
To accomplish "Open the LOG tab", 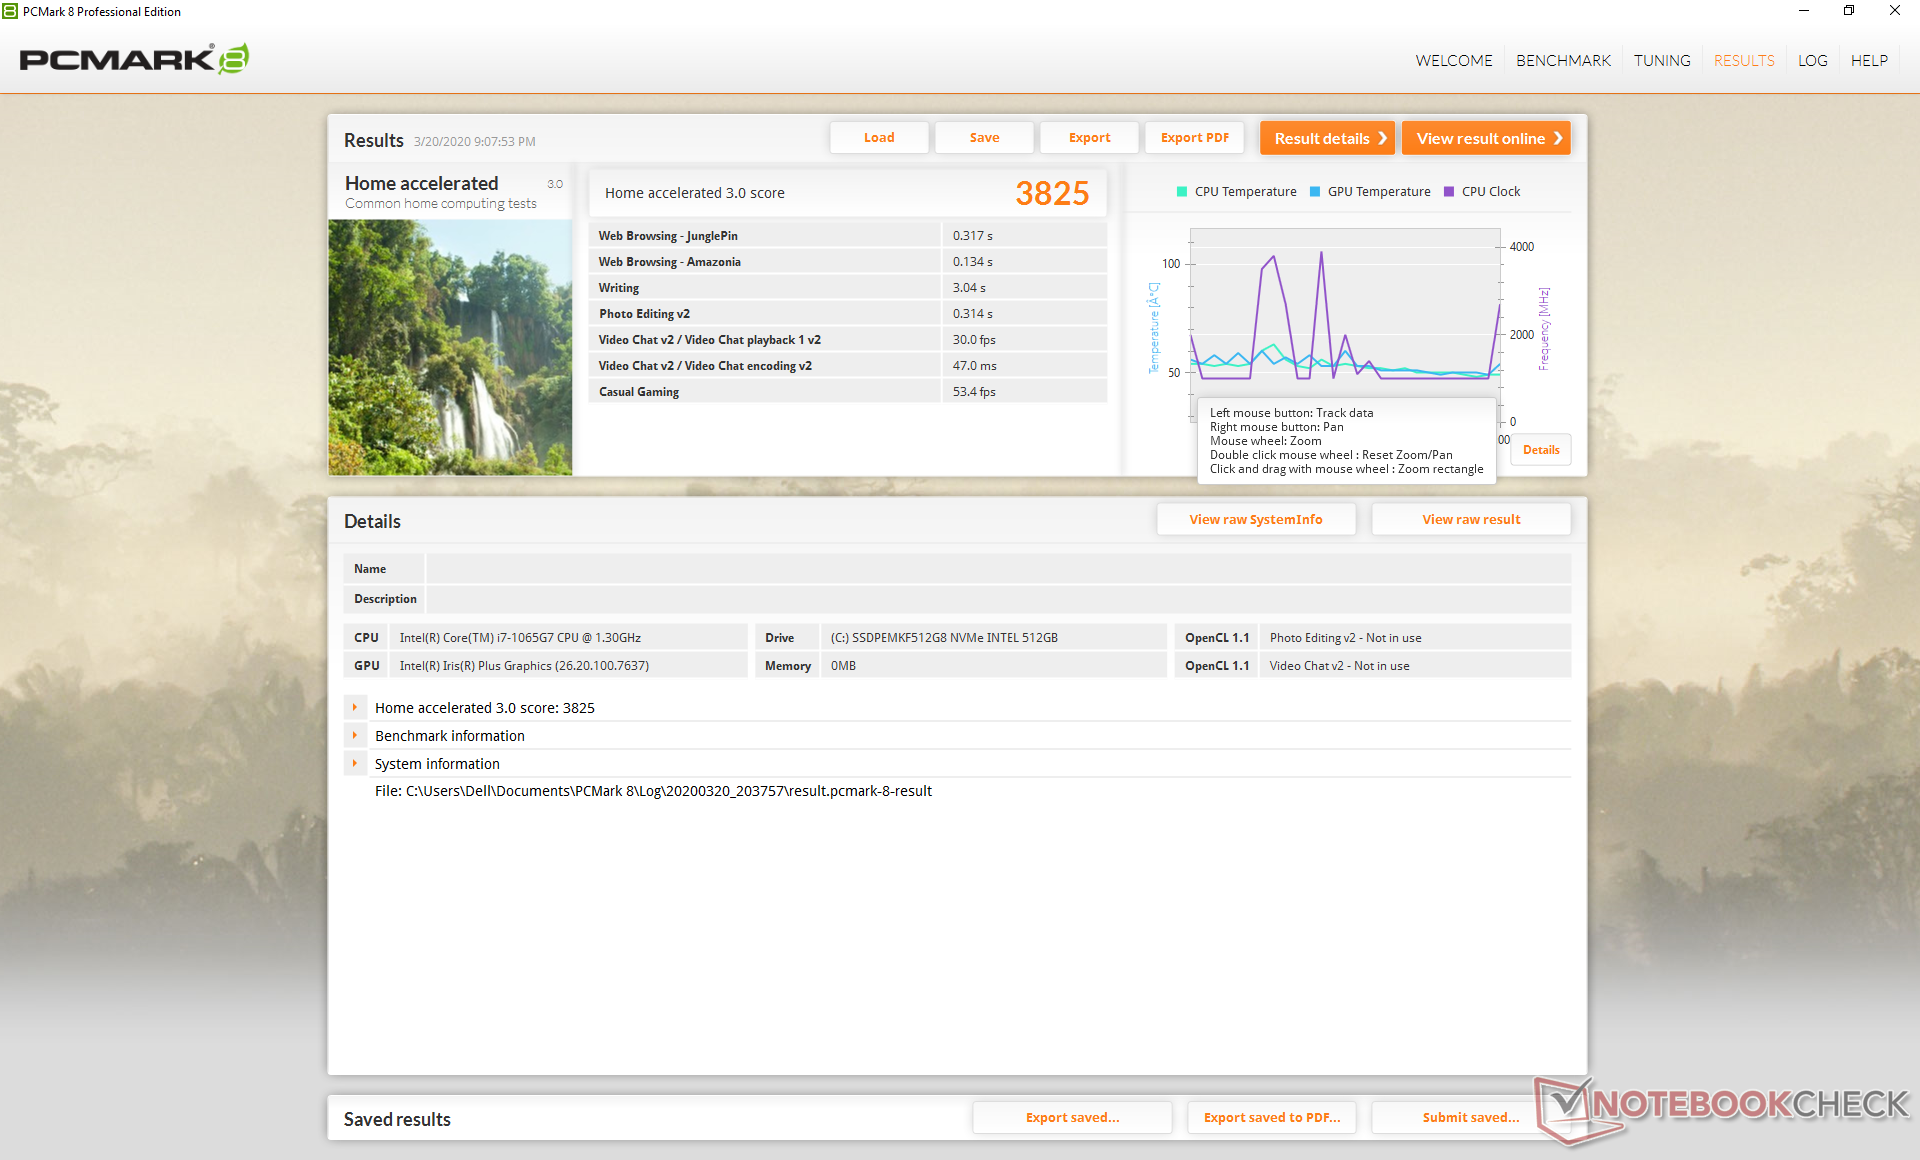I will 1812,60.
